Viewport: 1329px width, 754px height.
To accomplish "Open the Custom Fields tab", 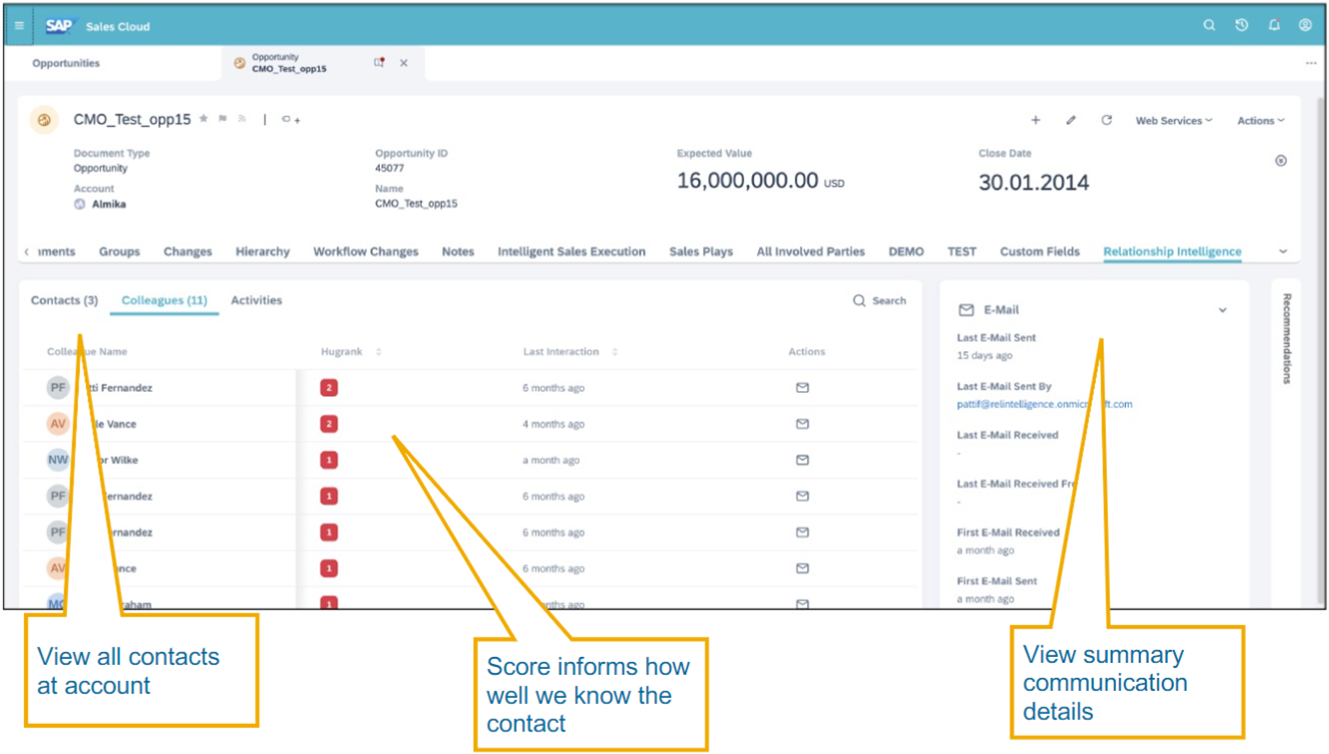I will point(1040,252).
